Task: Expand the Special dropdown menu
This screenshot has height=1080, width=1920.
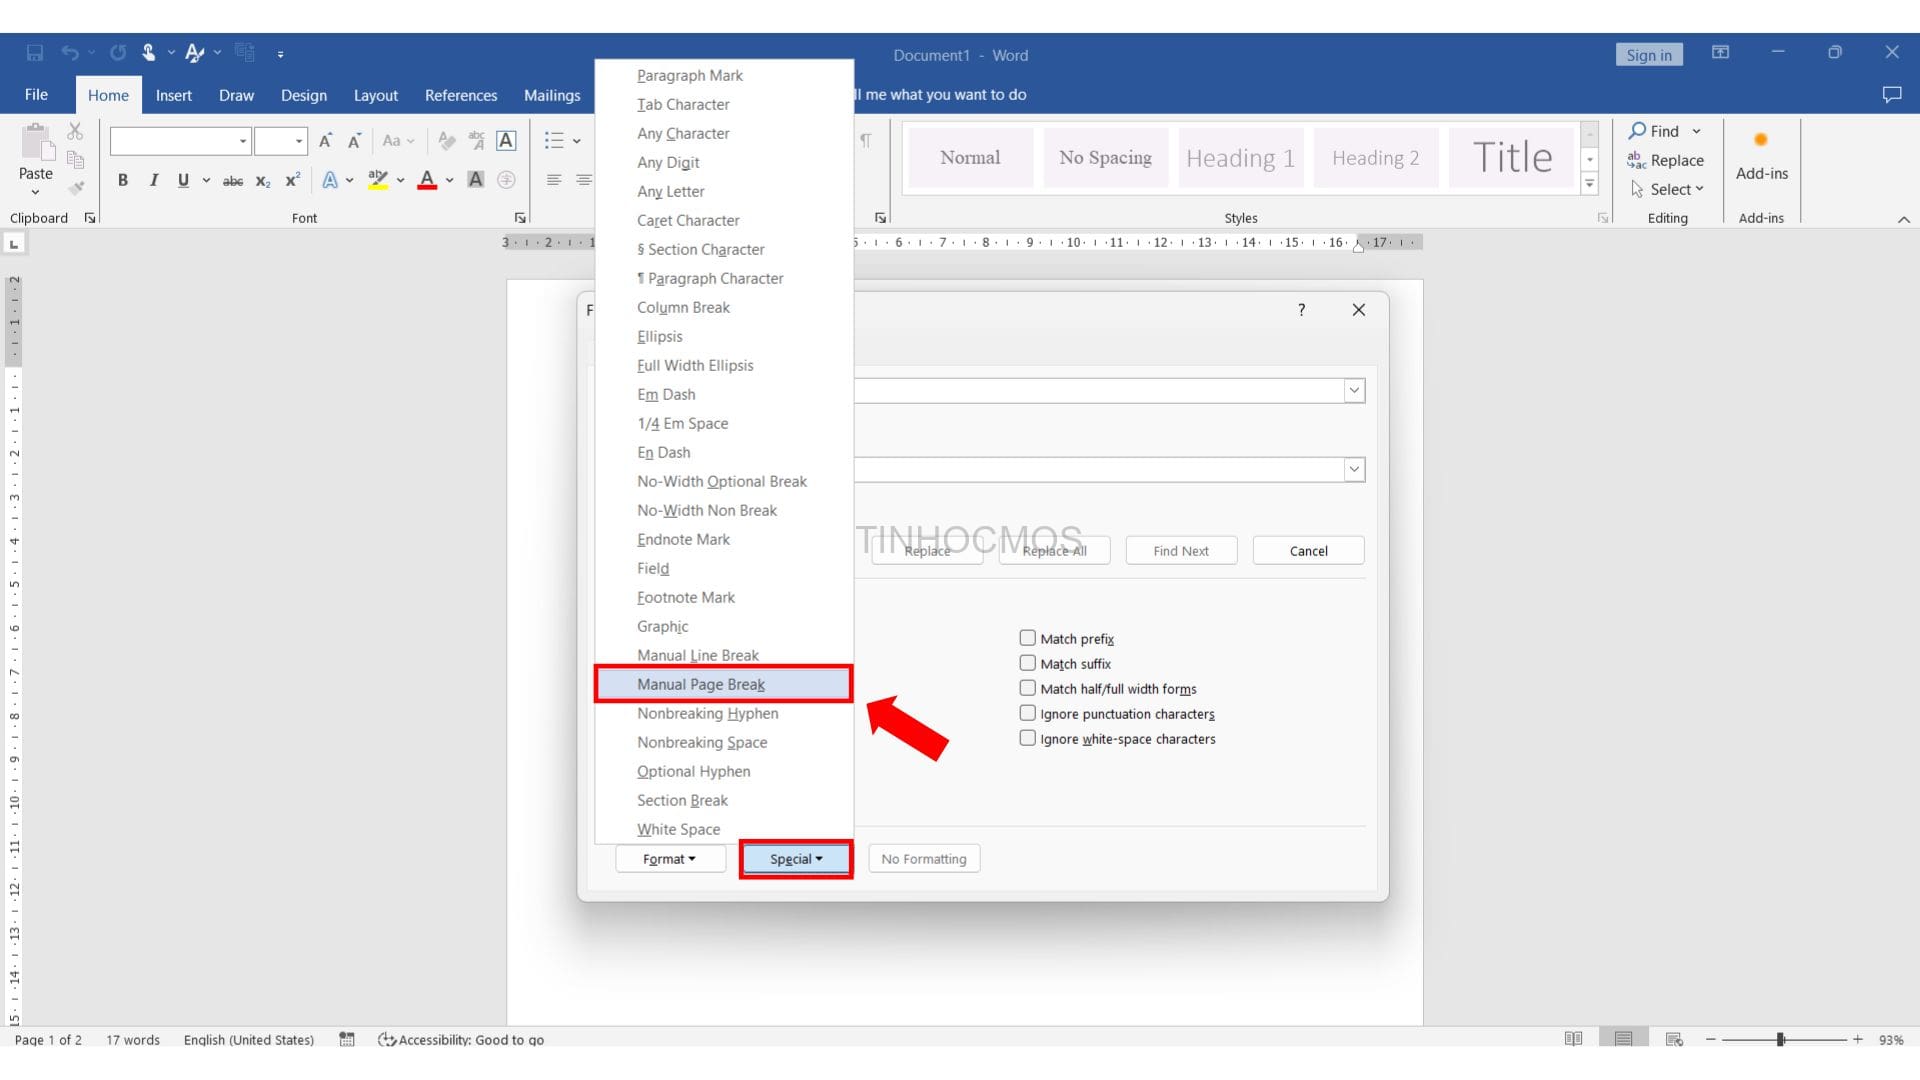Action: coord(795,858)
